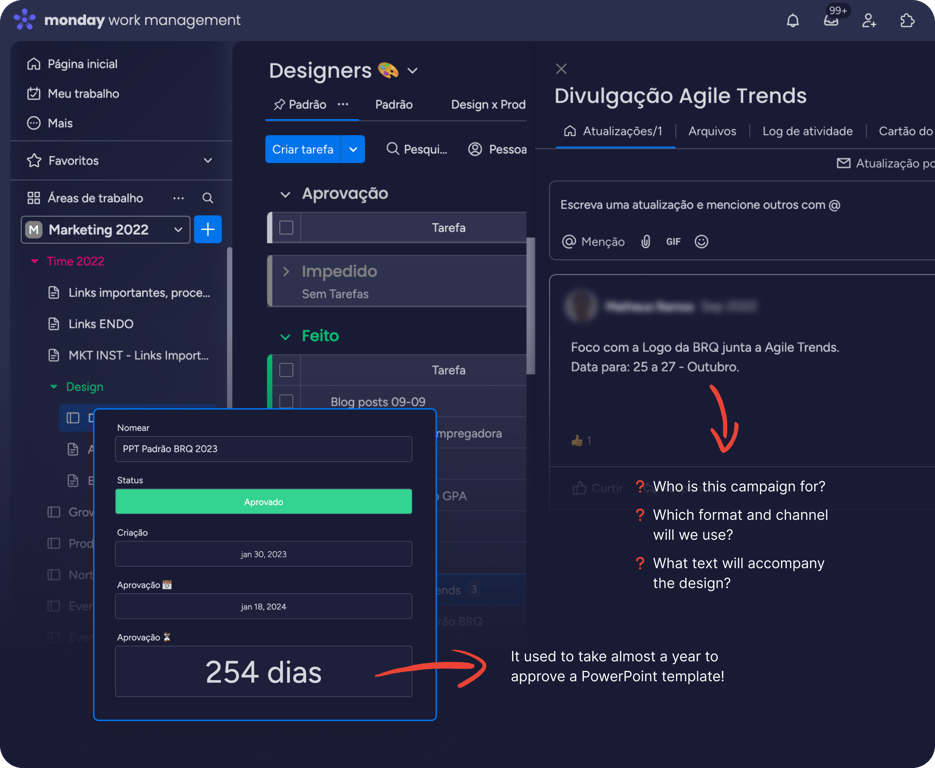Click Mais in the sidebar
Image resolution: width=935 pixels, height=768 pixels.
click(x=50, y=123)
